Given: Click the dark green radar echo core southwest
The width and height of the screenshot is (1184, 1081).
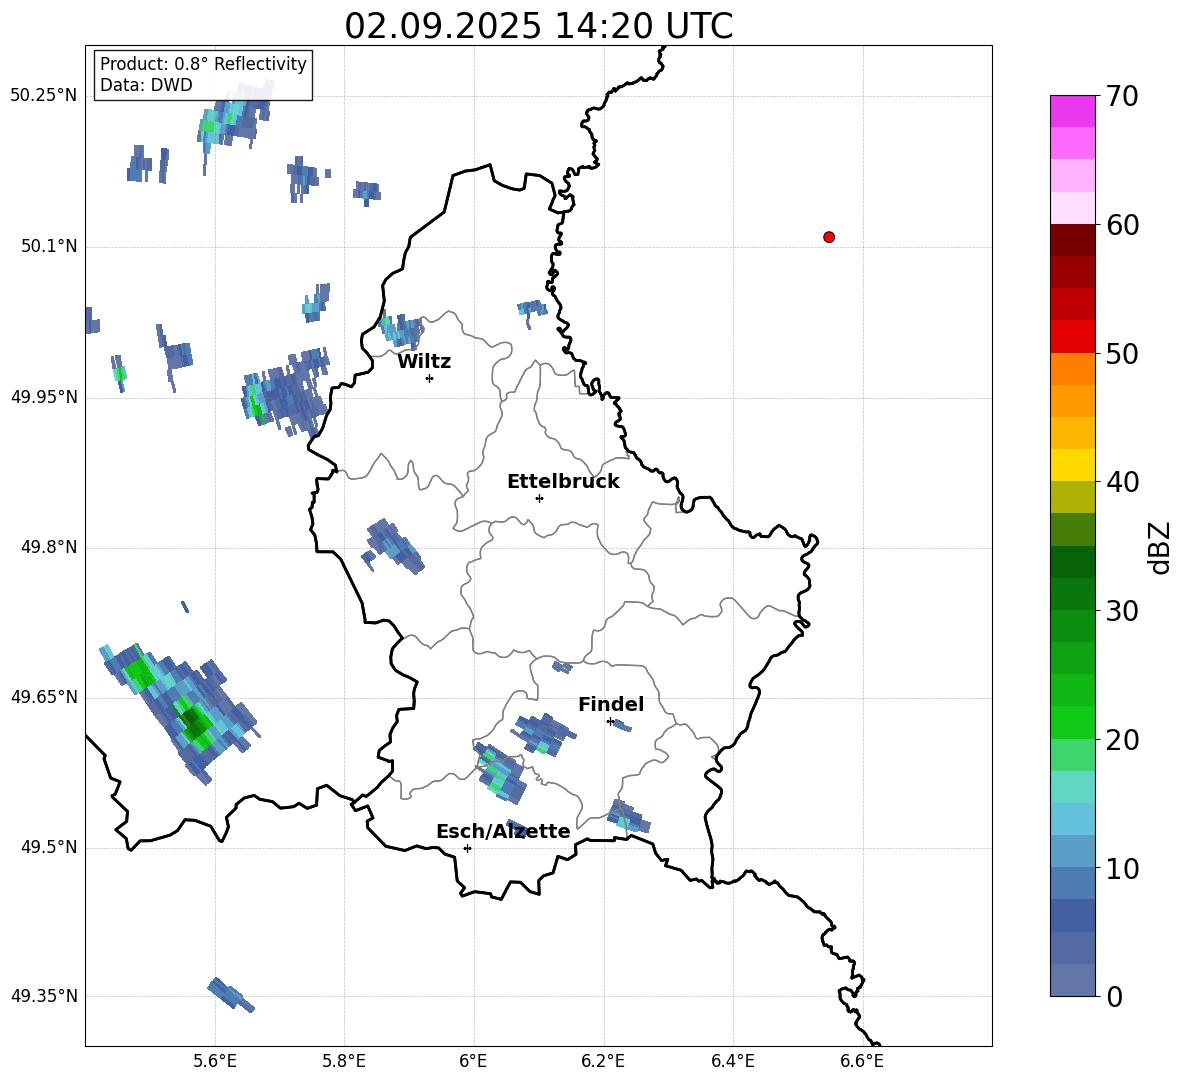Looking at the screenshot, I should coord(194,723).
